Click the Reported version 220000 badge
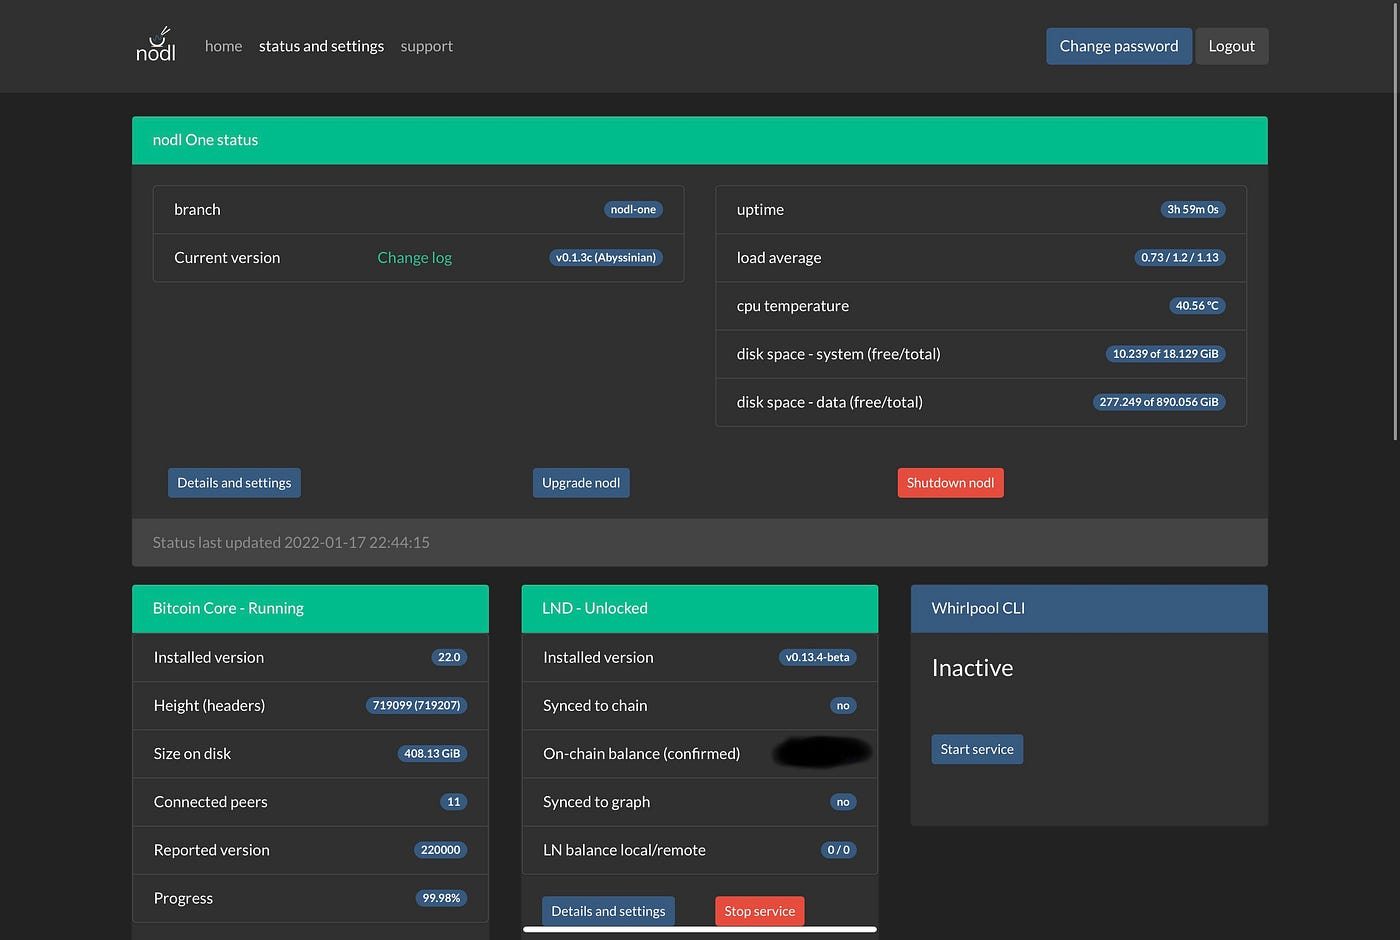This screenshot has height=940, width=1400. point(440,849)
